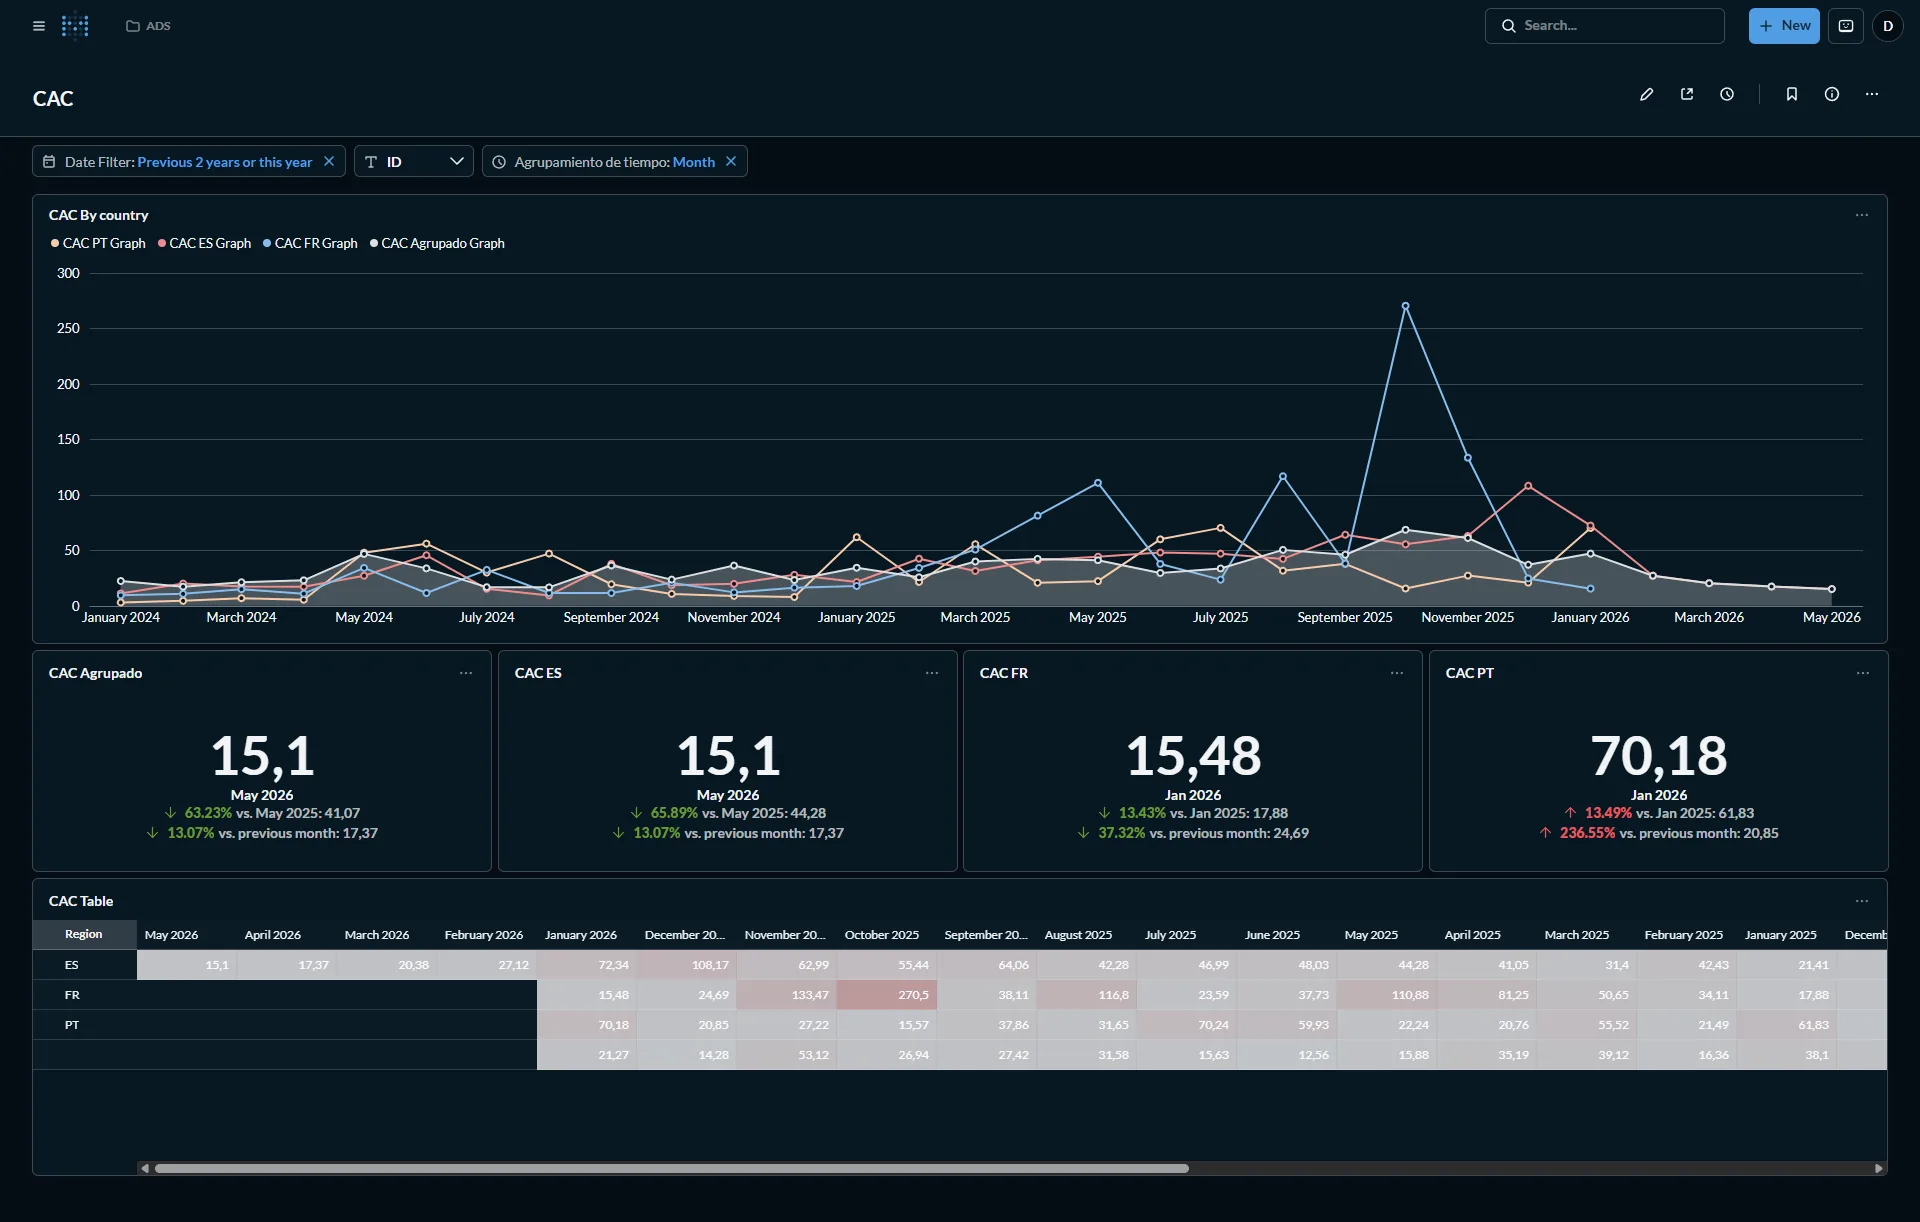The height and width of the screenshot is (1222, 1920).
Task: Click the table horizontal scrollbar thumb
Action: [672, 1168]
